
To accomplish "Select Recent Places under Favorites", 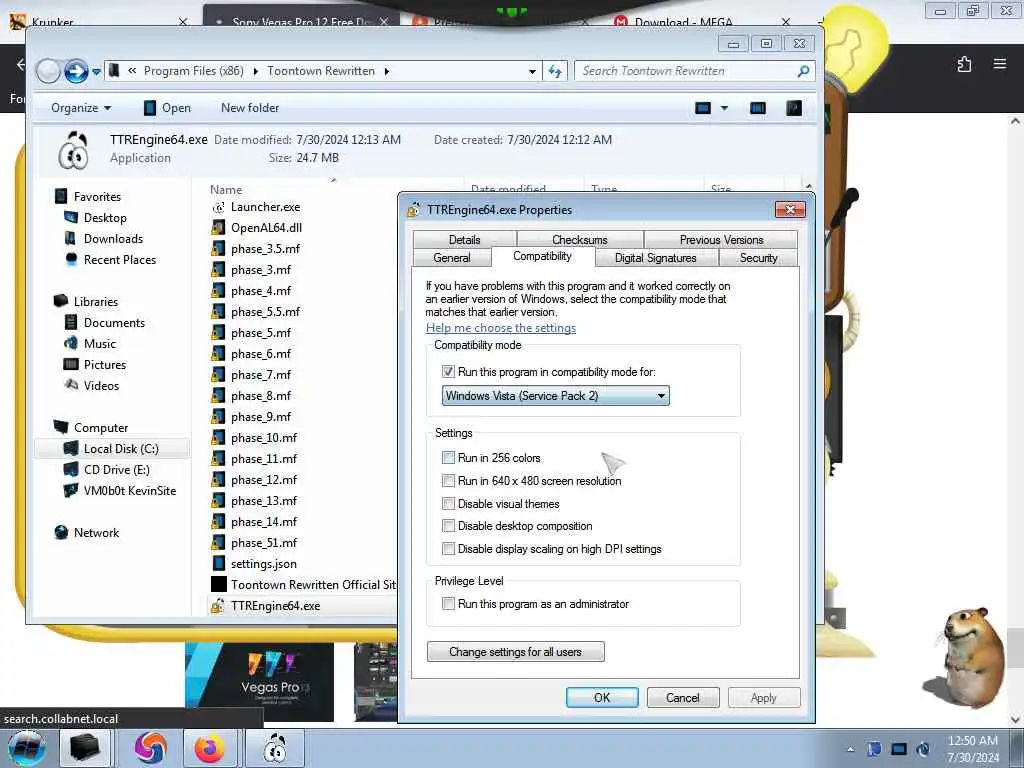I will tap(110, 259).
